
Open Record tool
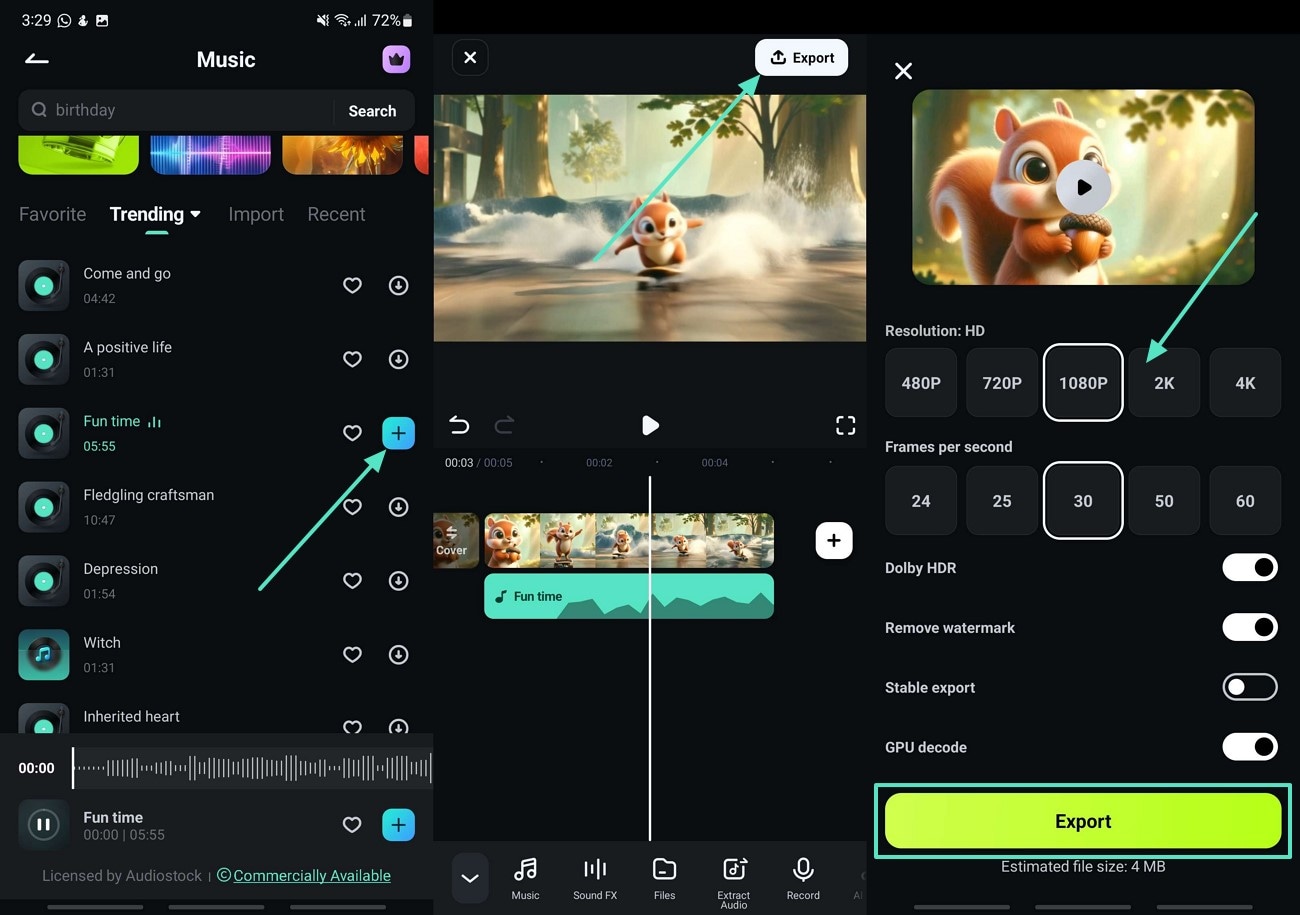coord(803,879)
